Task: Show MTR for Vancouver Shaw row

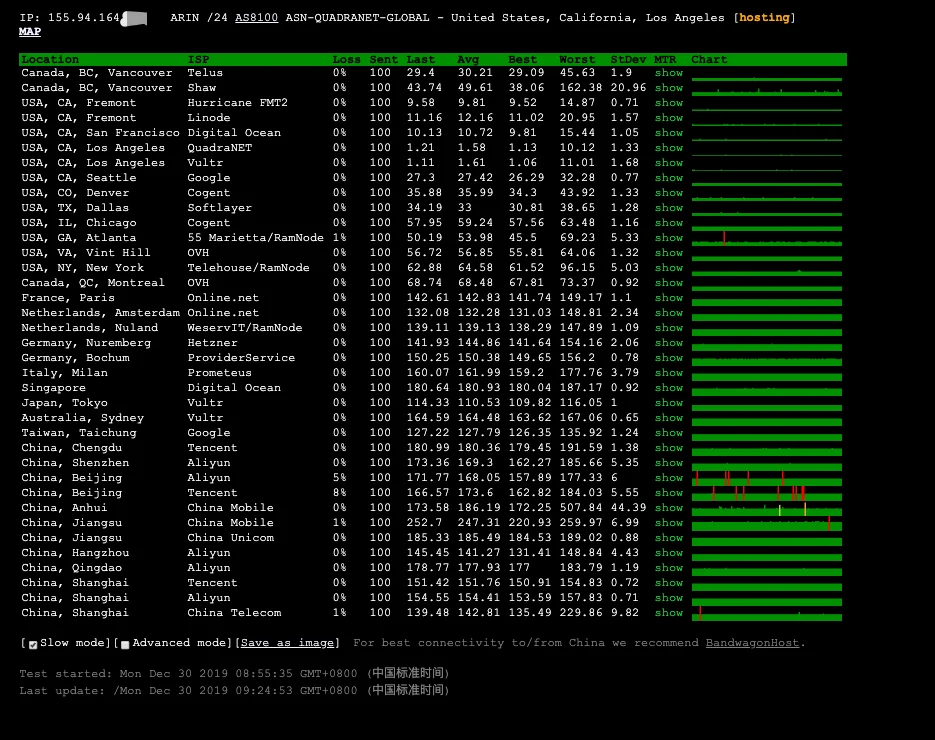Action: click(669, 88)
